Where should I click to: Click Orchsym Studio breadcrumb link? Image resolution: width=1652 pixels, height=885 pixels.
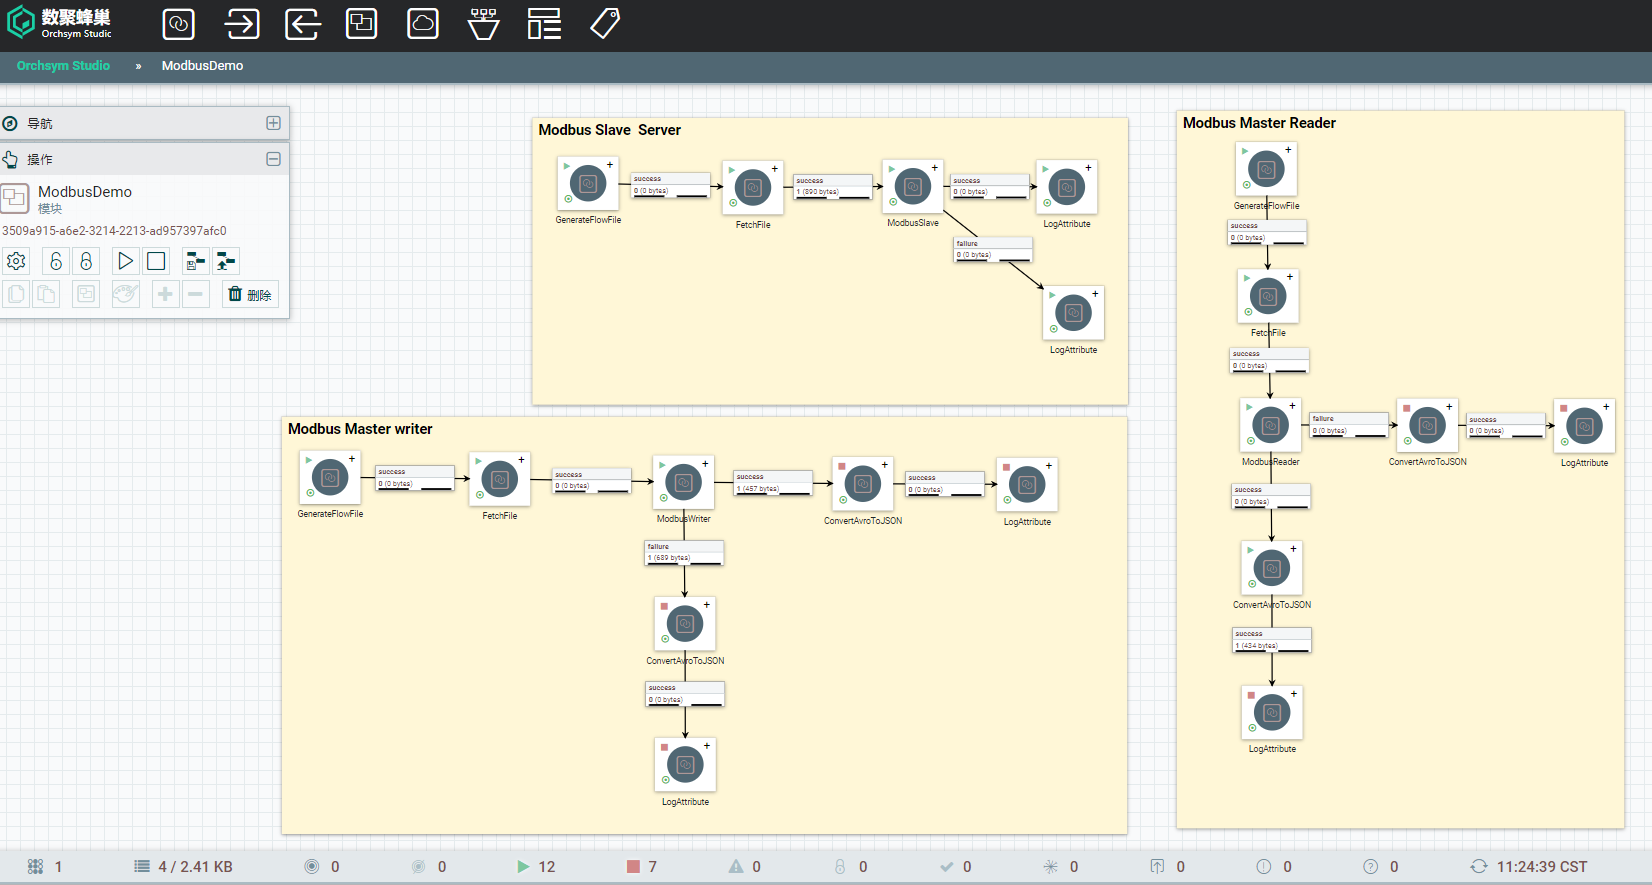point(63,66)
